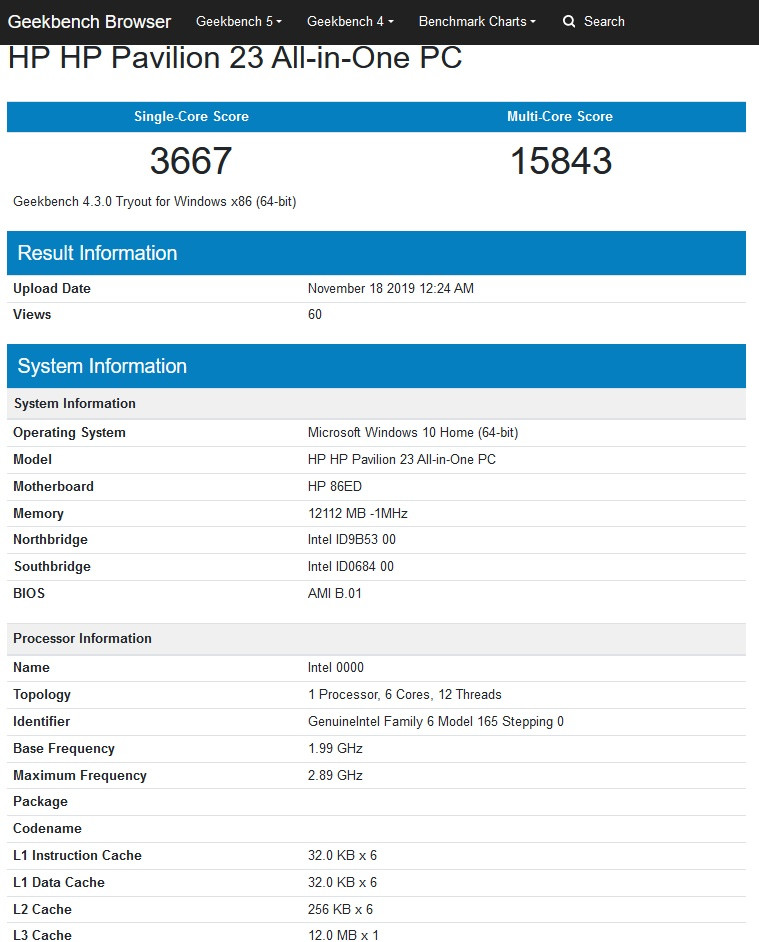Click the Multi-Core Score header
759x942 pixels.
pos(560,117)
